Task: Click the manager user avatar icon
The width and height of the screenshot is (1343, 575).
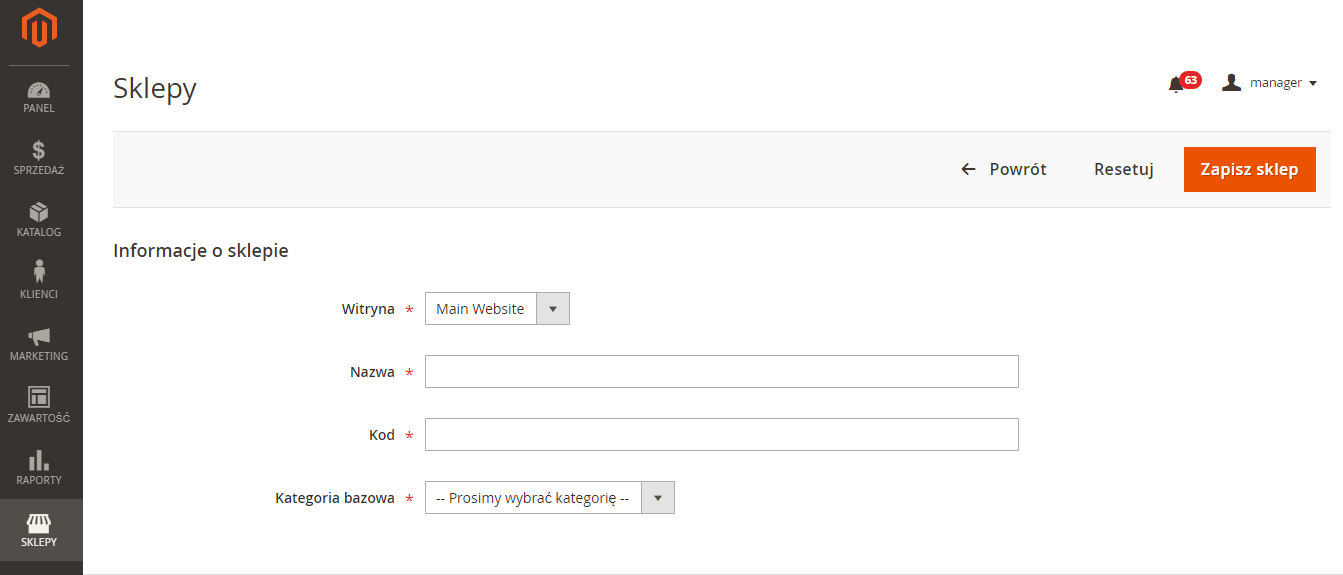Action: pyautogui.click(x=1231, y=83)
